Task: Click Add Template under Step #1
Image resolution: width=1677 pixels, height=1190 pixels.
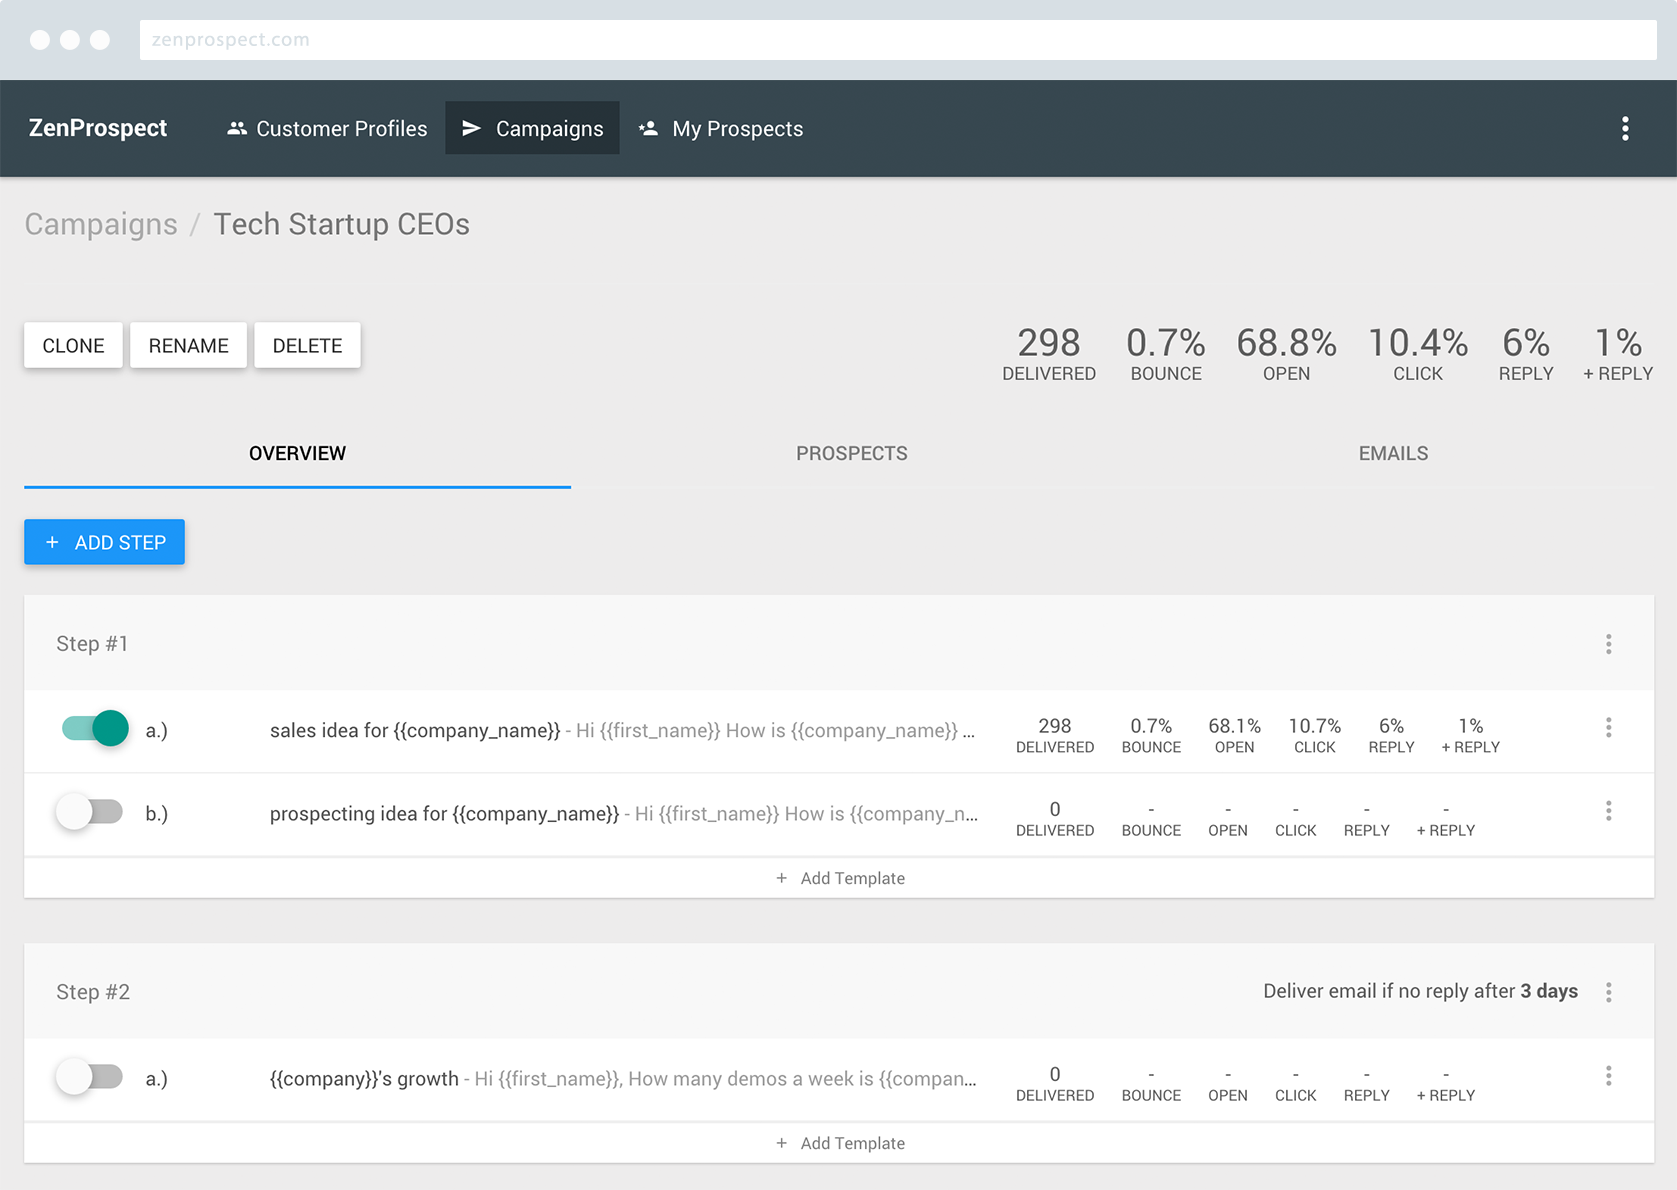Action: (840, 878)
